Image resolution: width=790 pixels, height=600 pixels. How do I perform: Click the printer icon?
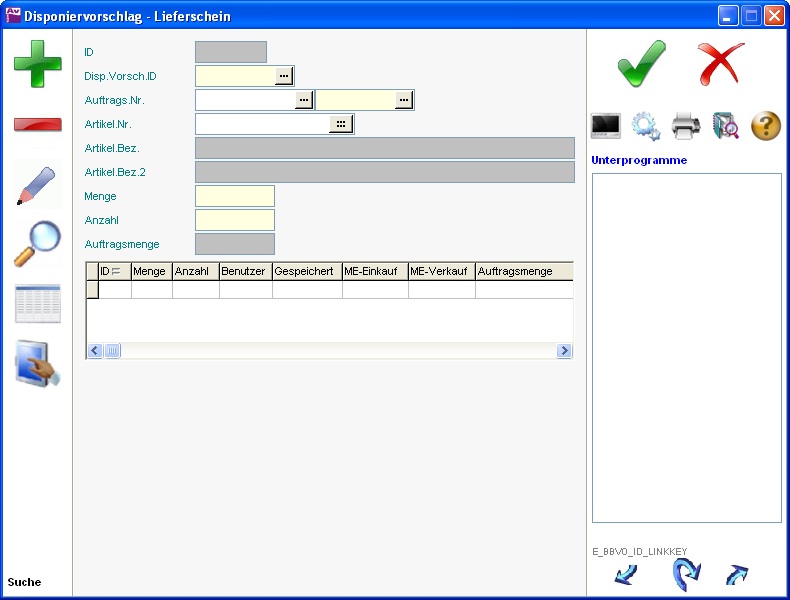click(x=686, y=126)
